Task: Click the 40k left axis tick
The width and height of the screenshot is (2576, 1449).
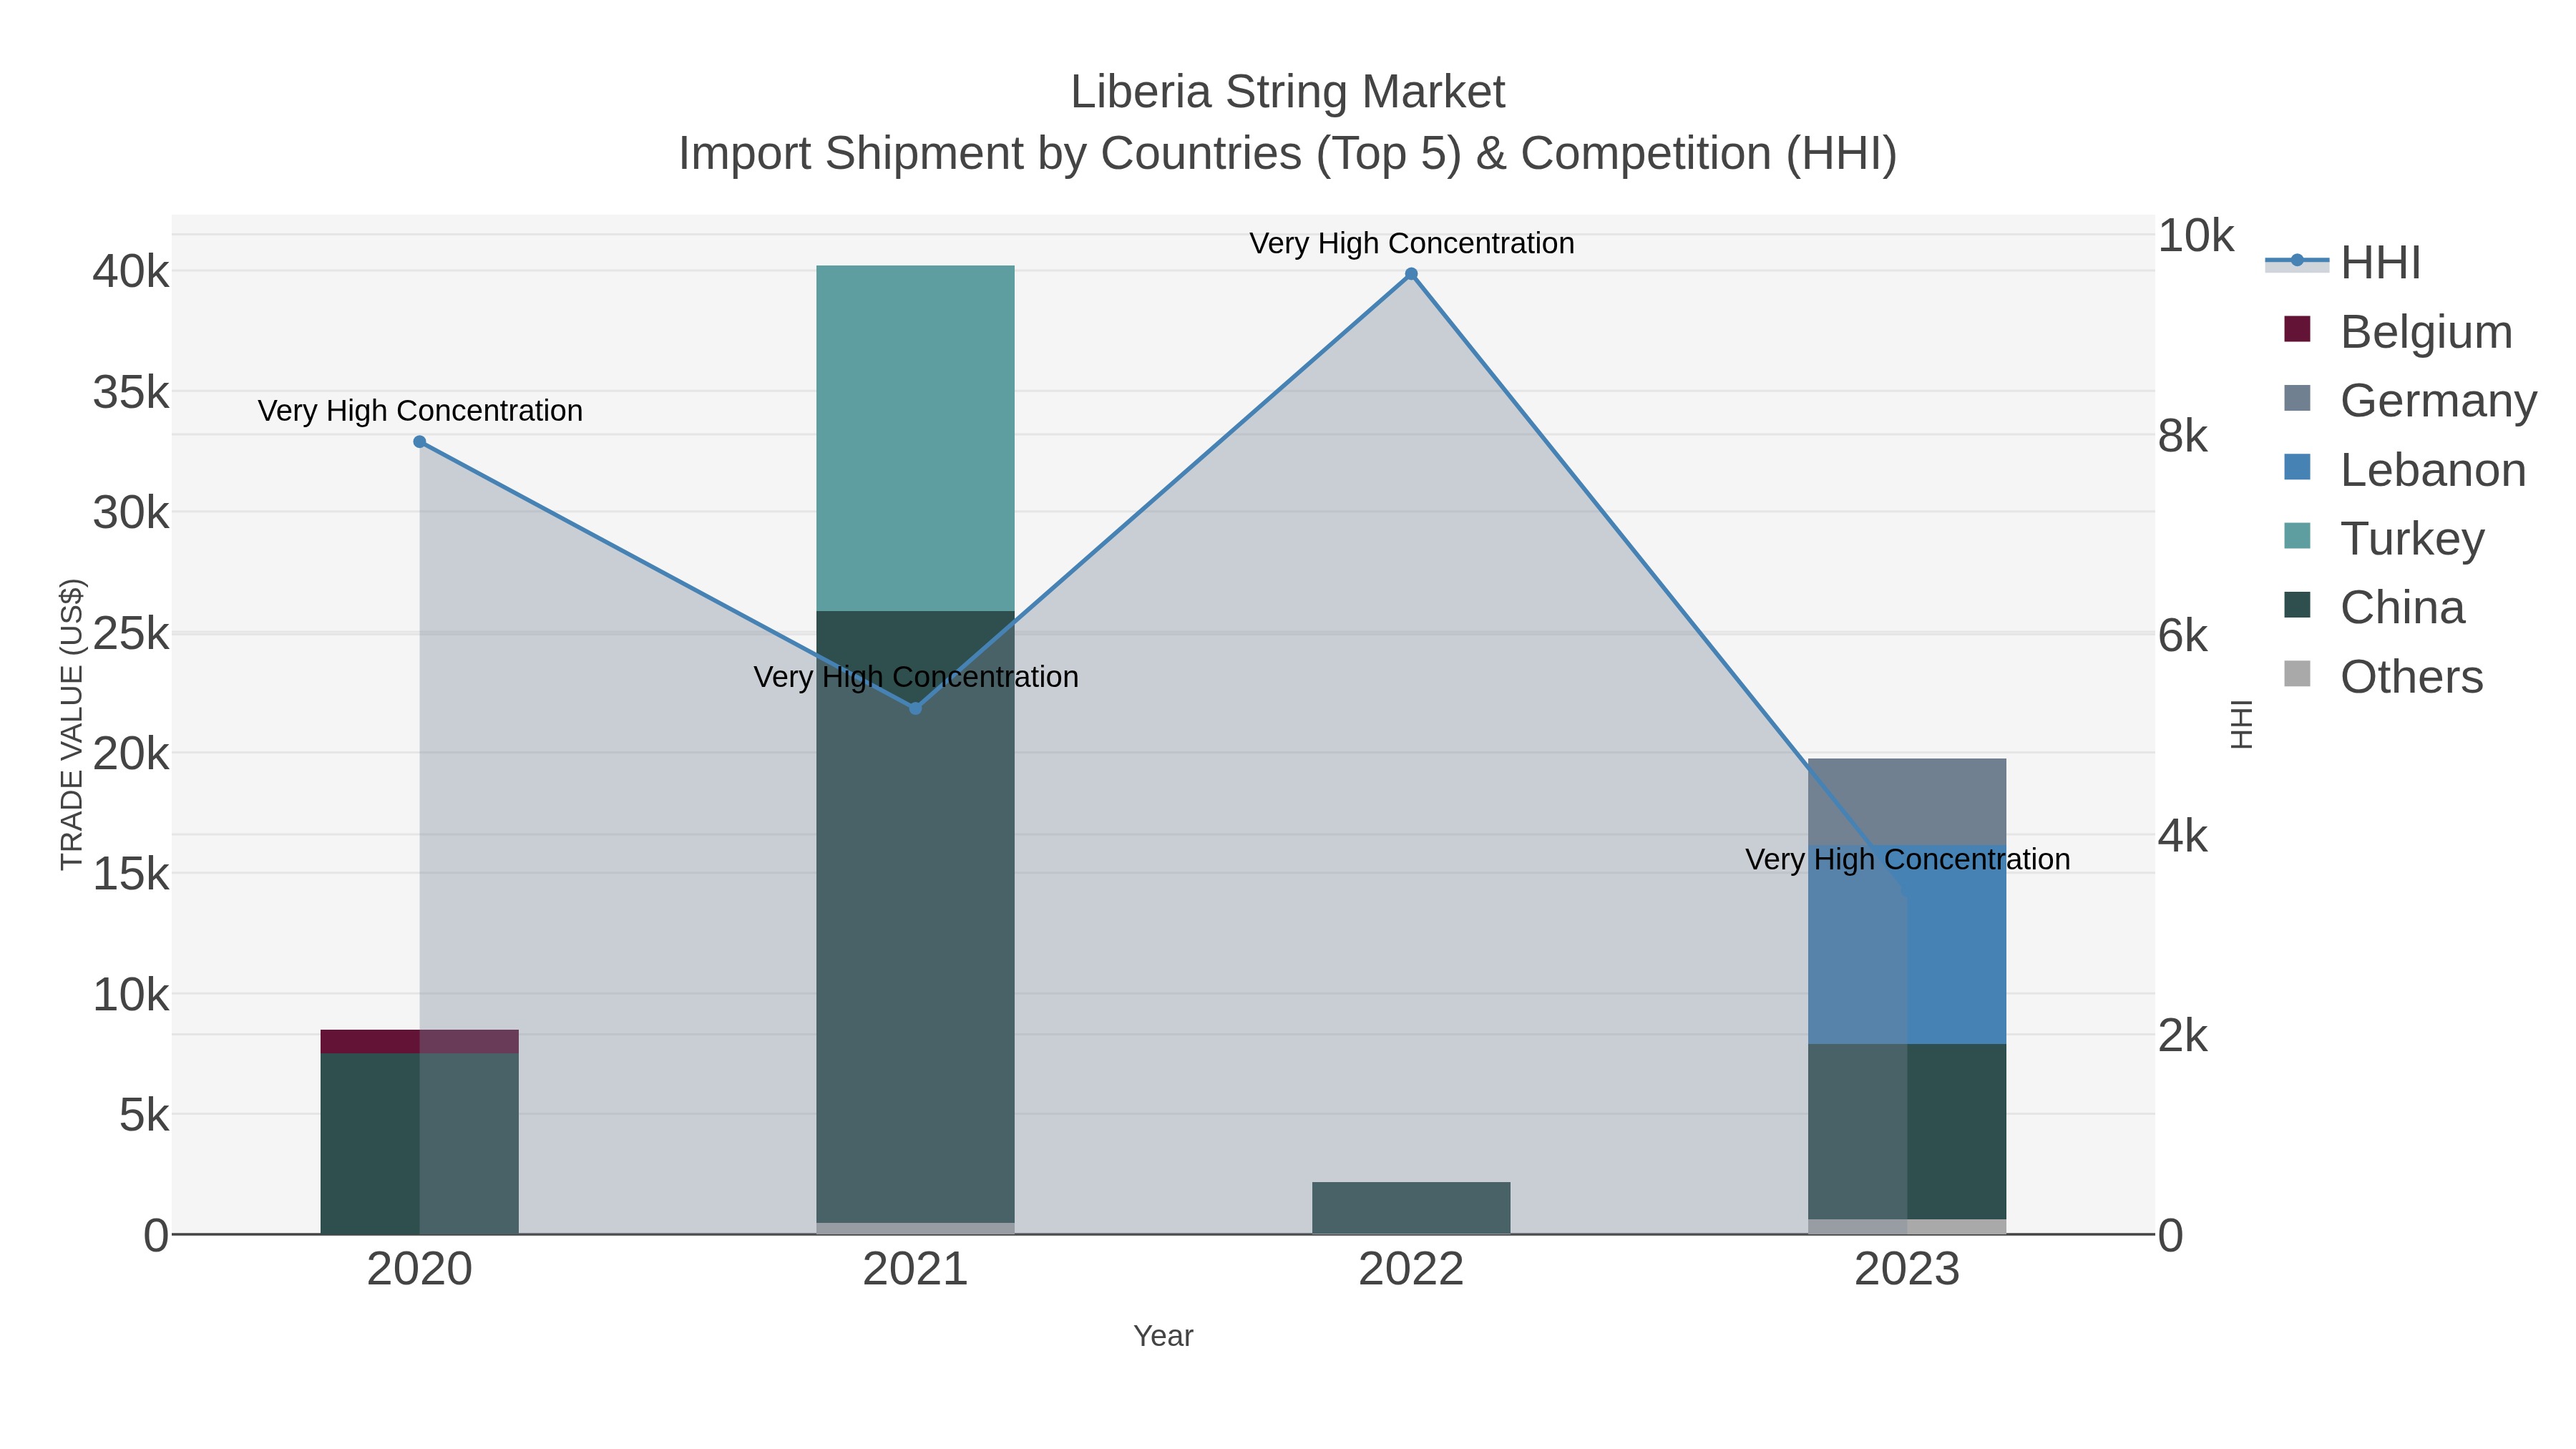Action: coord(131,271)
